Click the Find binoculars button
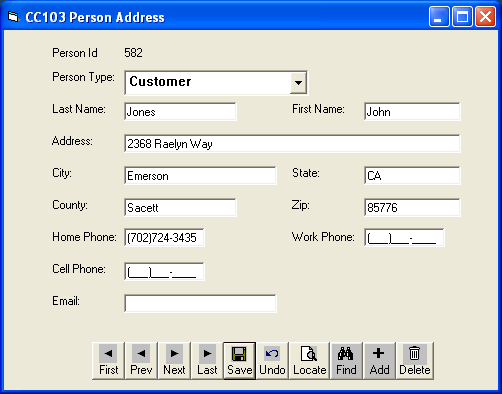 click(x=346, y=361)
